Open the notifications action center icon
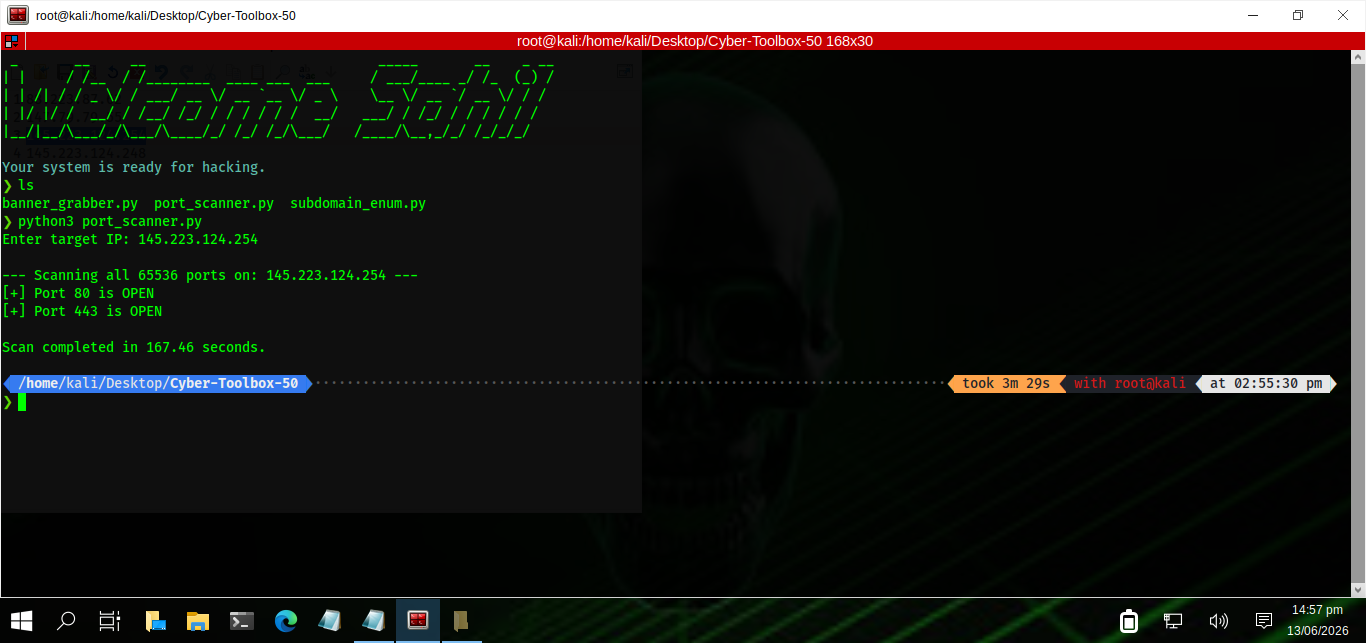 pos(1263,621)
